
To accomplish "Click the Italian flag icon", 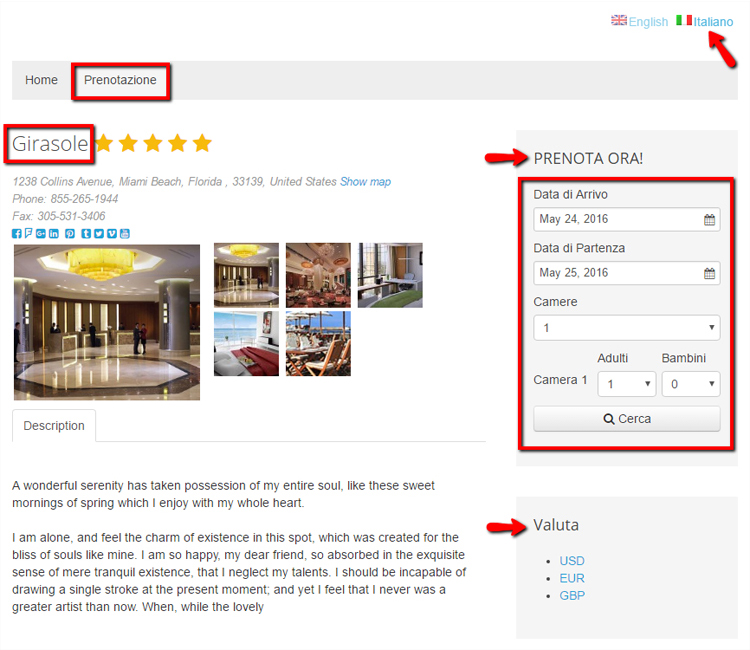I will pos(684,20).
